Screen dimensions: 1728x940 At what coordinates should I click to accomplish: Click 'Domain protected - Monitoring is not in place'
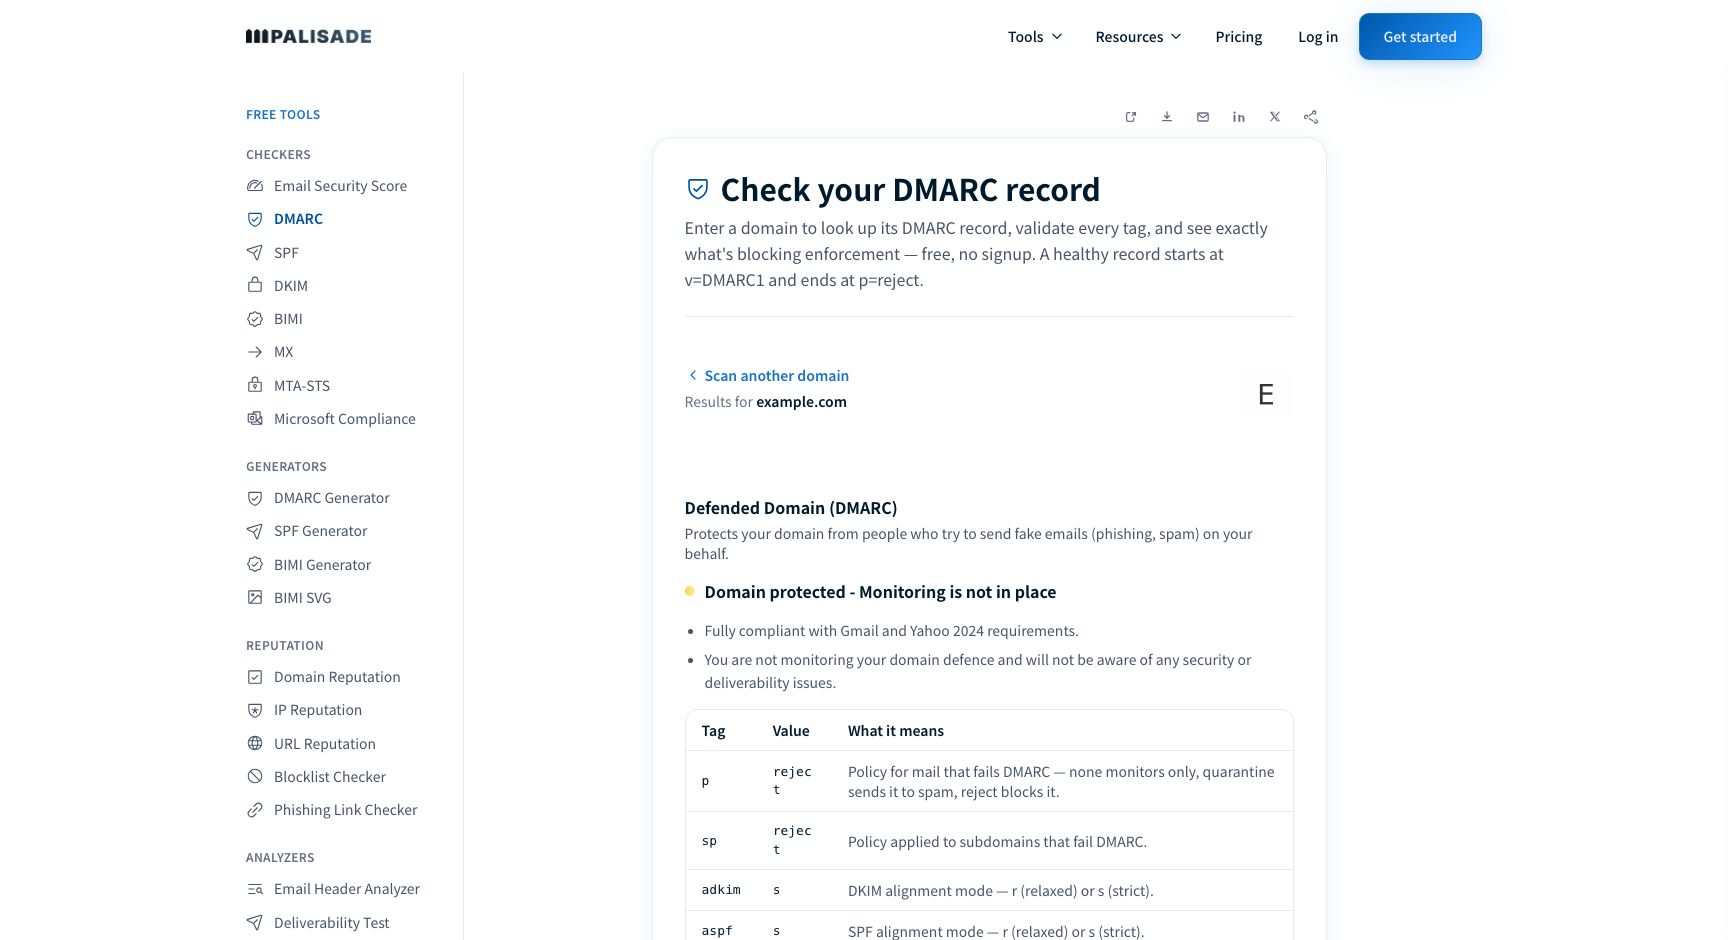coord(880,592)
